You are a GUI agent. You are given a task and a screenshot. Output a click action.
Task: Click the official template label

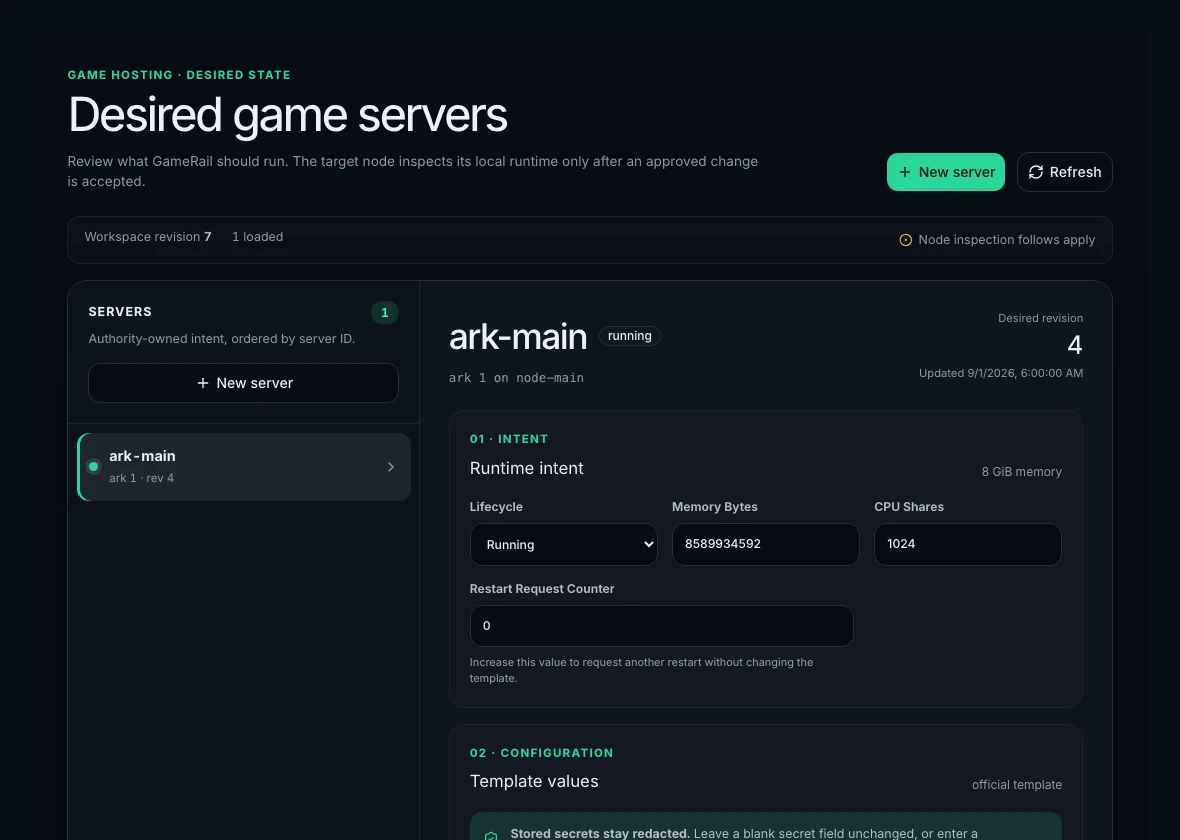[x=1016, y=784]
